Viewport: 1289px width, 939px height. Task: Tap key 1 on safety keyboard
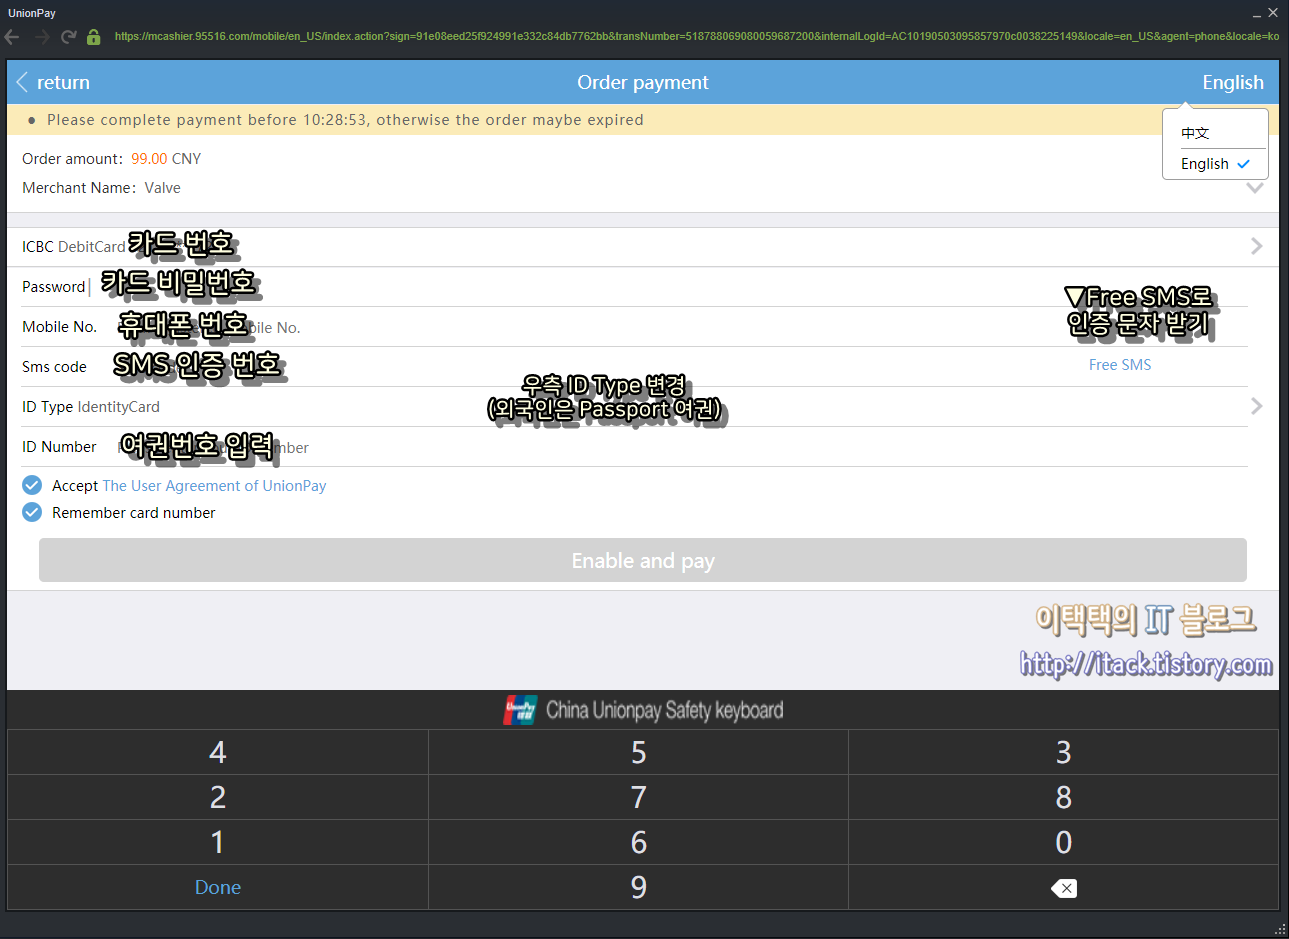click(218, 842)
